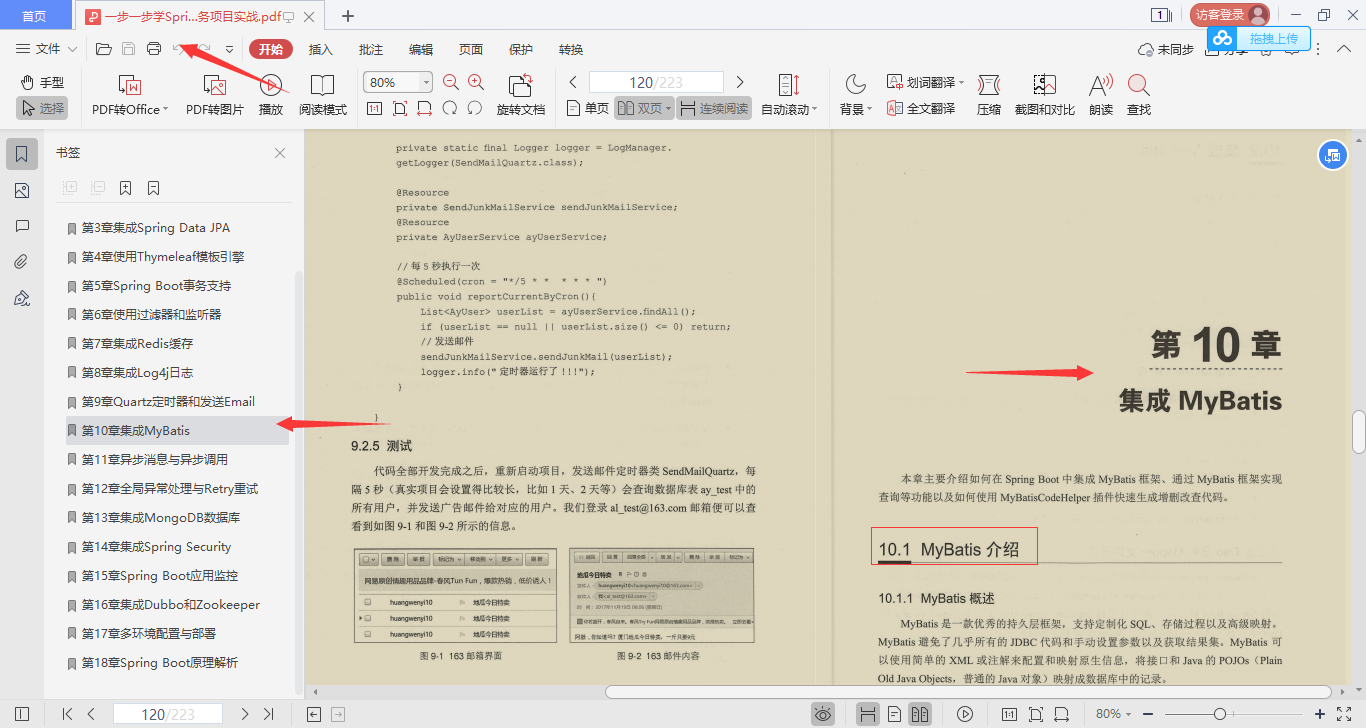
Task: Click status bar play slideshow icon
Action: (965, 714)
